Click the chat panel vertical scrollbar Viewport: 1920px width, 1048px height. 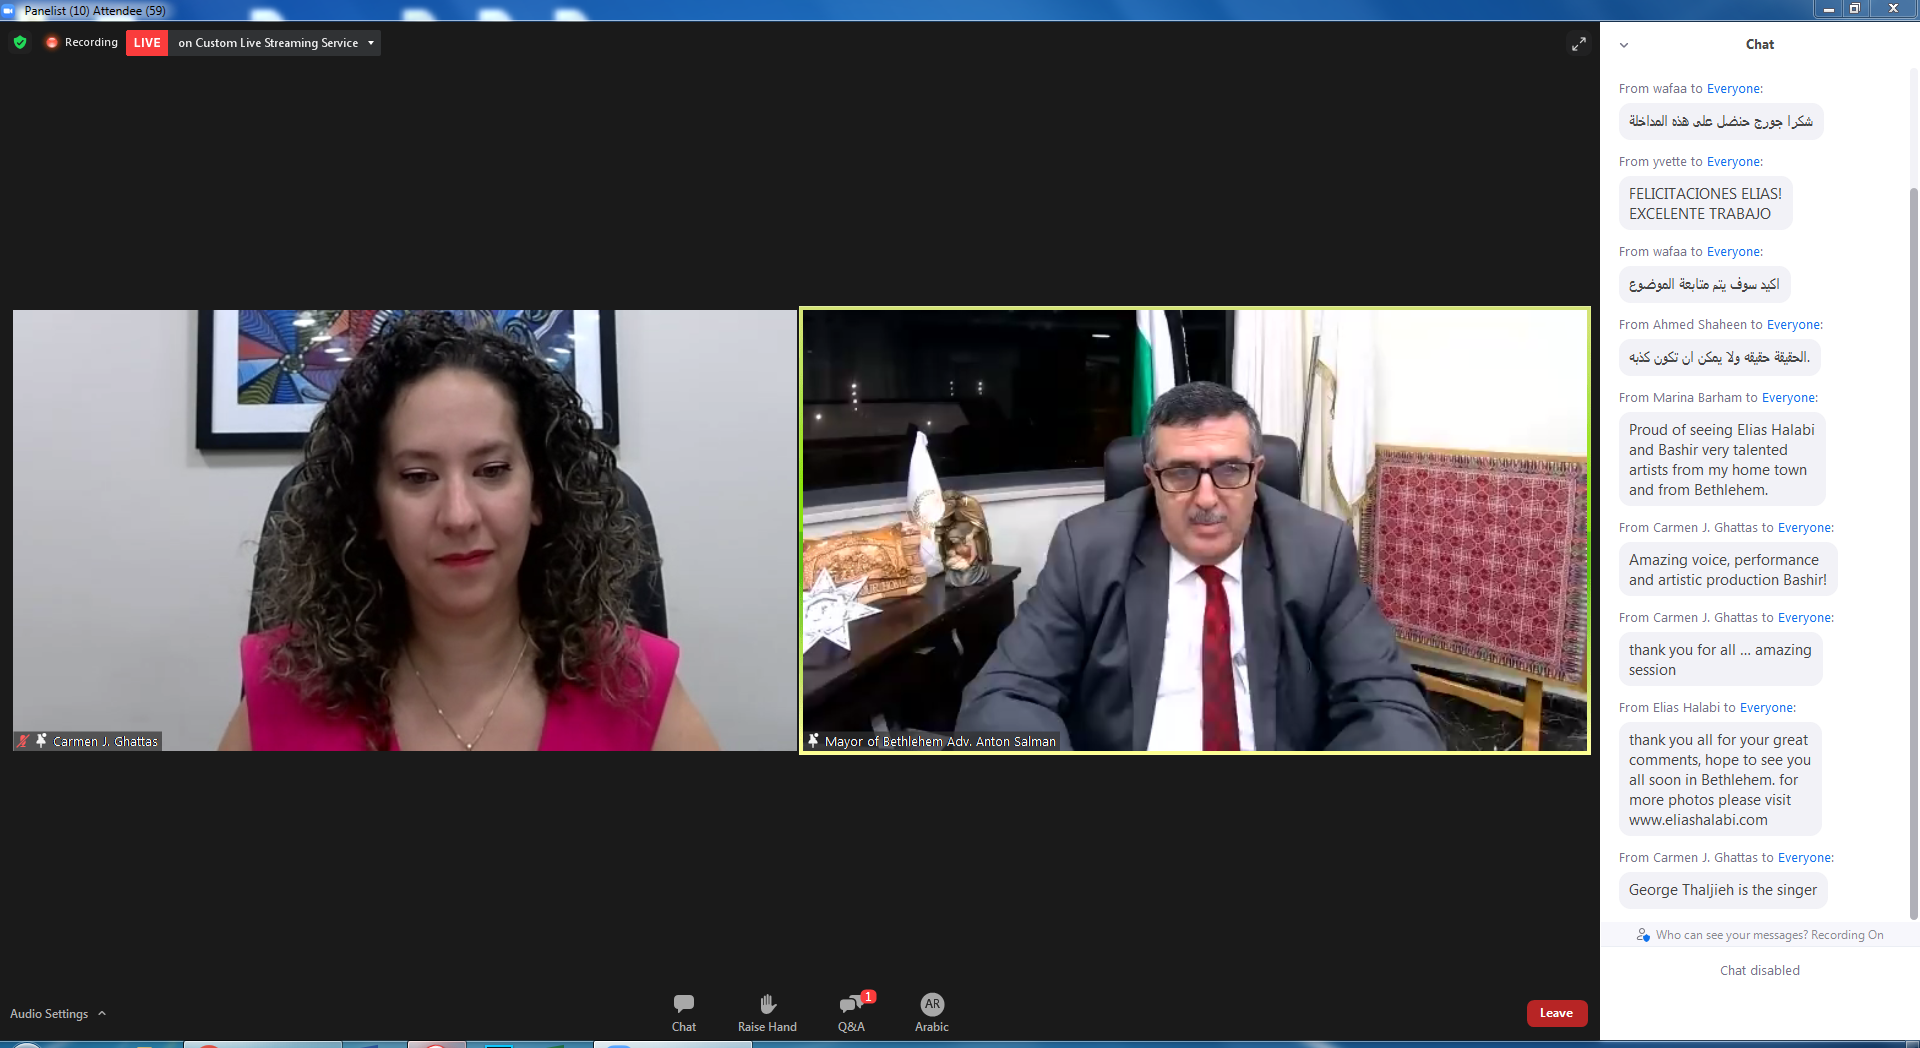[x=1913, y=550]
